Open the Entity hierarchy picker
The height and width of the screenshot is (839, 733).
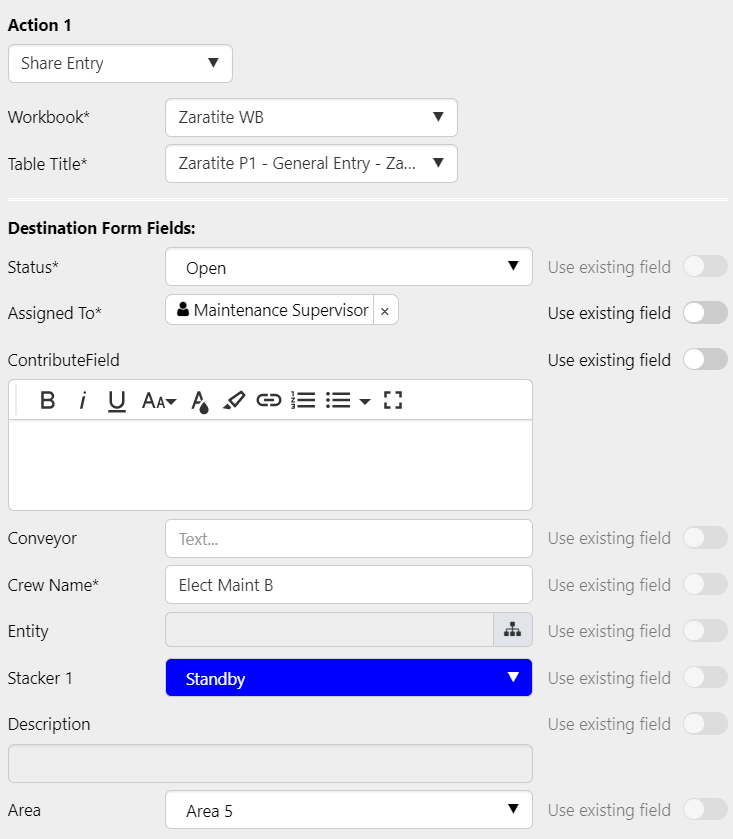[x=512, y=630]
